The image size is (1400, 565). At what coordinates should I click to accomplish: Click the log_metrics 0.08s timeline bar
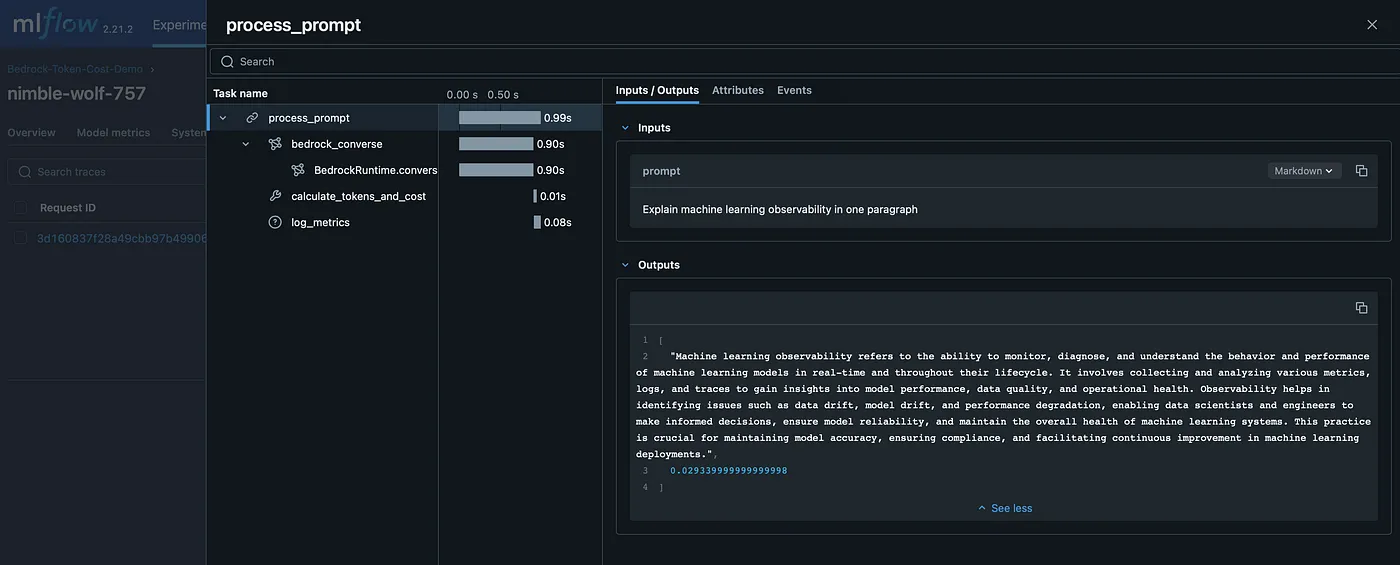(x=537, y=222)
